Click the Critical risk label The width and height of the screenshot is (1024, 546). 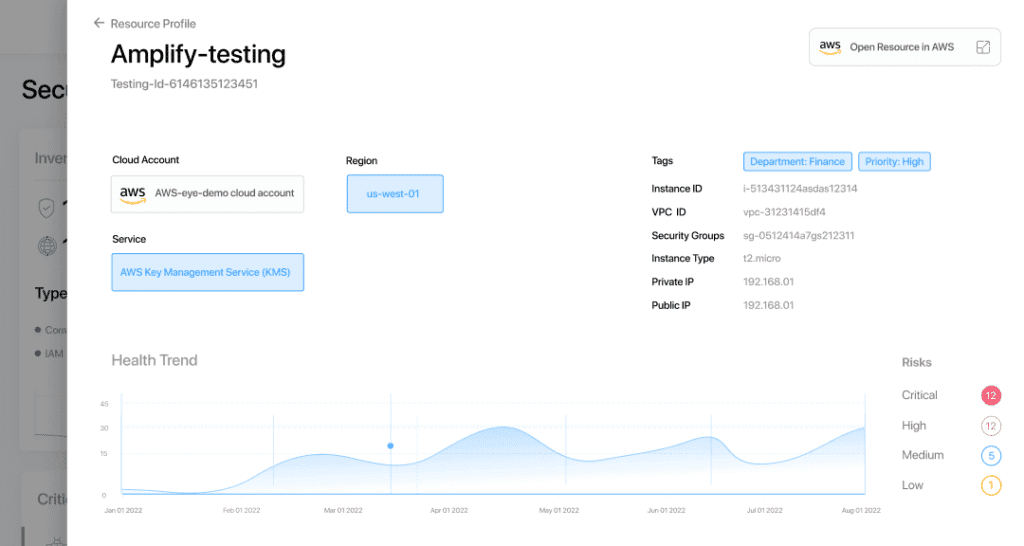coord(920,395)
